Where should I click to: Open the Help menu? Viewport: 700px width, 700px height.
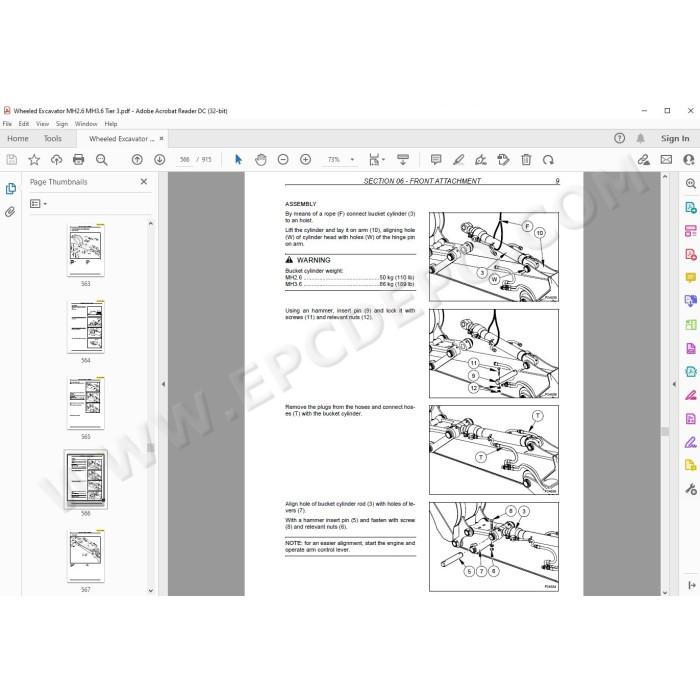click(111, 124)
